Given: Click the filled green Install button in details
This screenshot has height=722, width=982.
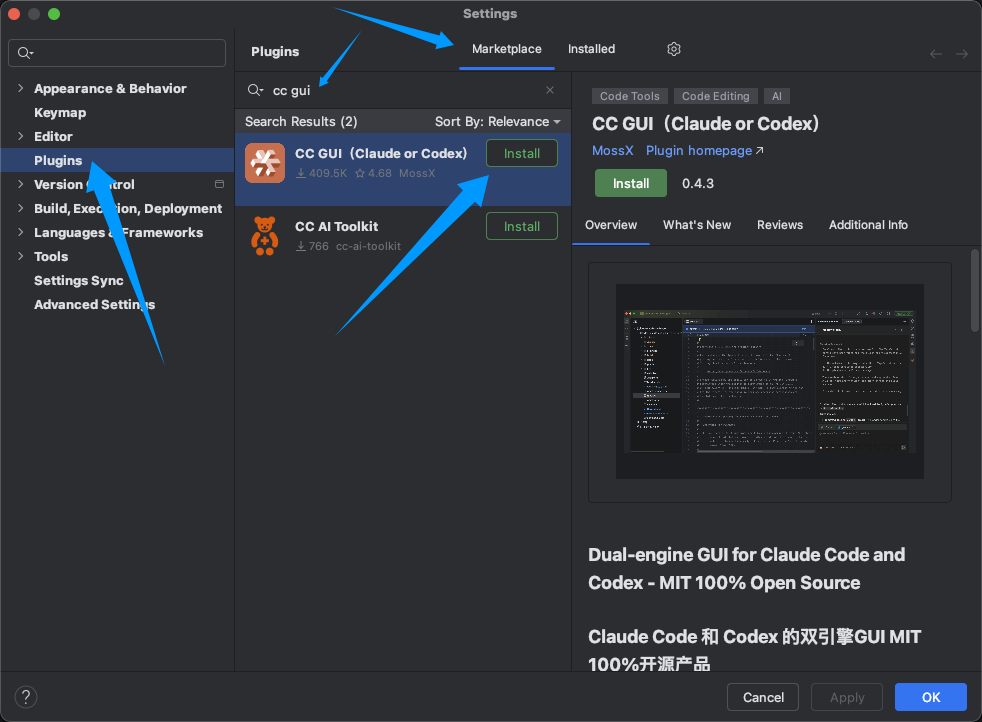Looking at the screenshot, I should coord(631,183).
